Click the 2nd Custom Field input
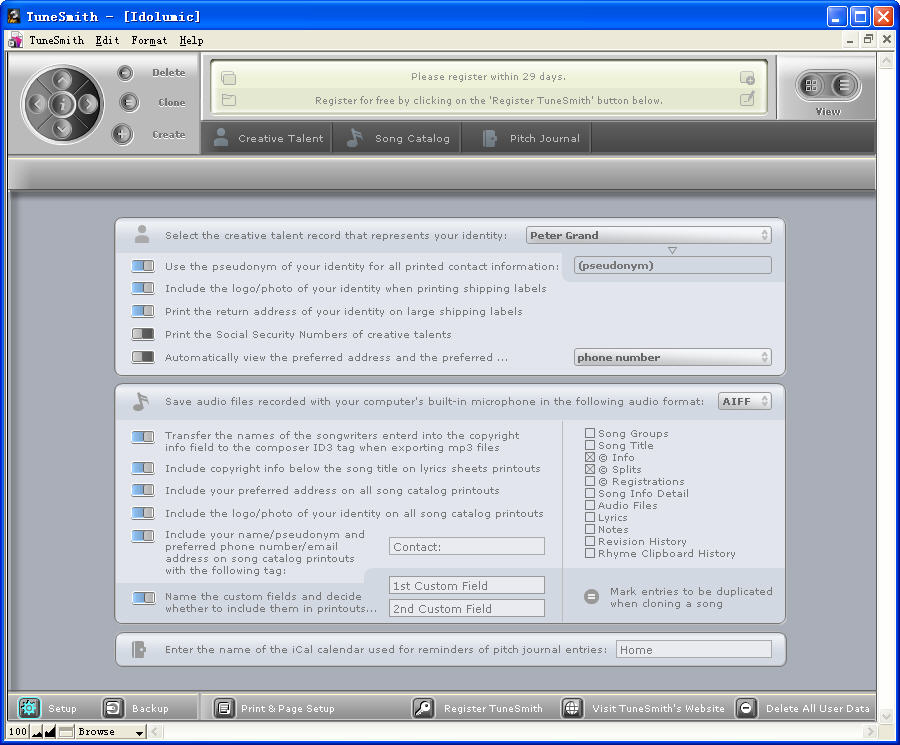 tap(467, 608)
